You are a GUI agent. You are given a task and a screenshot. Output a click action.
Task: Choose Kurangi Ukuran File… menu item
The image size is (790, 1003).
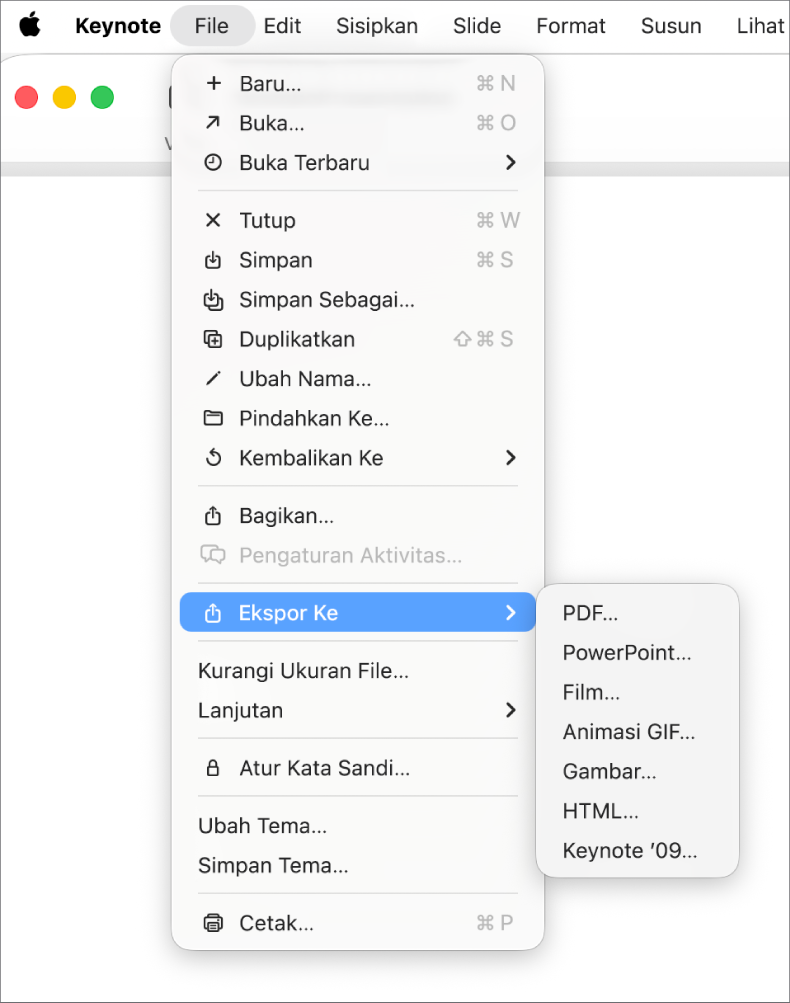pos(358,670)
